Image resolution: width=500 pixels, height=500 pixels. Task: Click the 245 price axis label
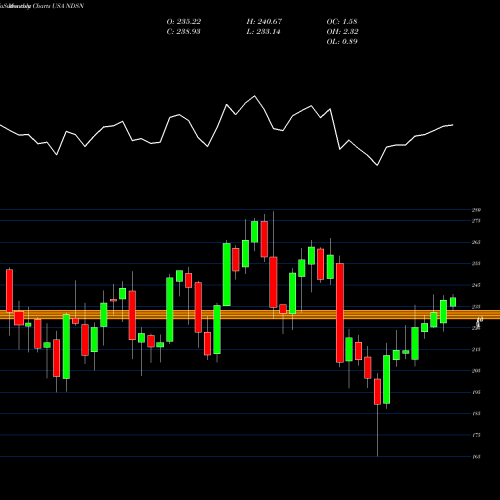point(476,285)
